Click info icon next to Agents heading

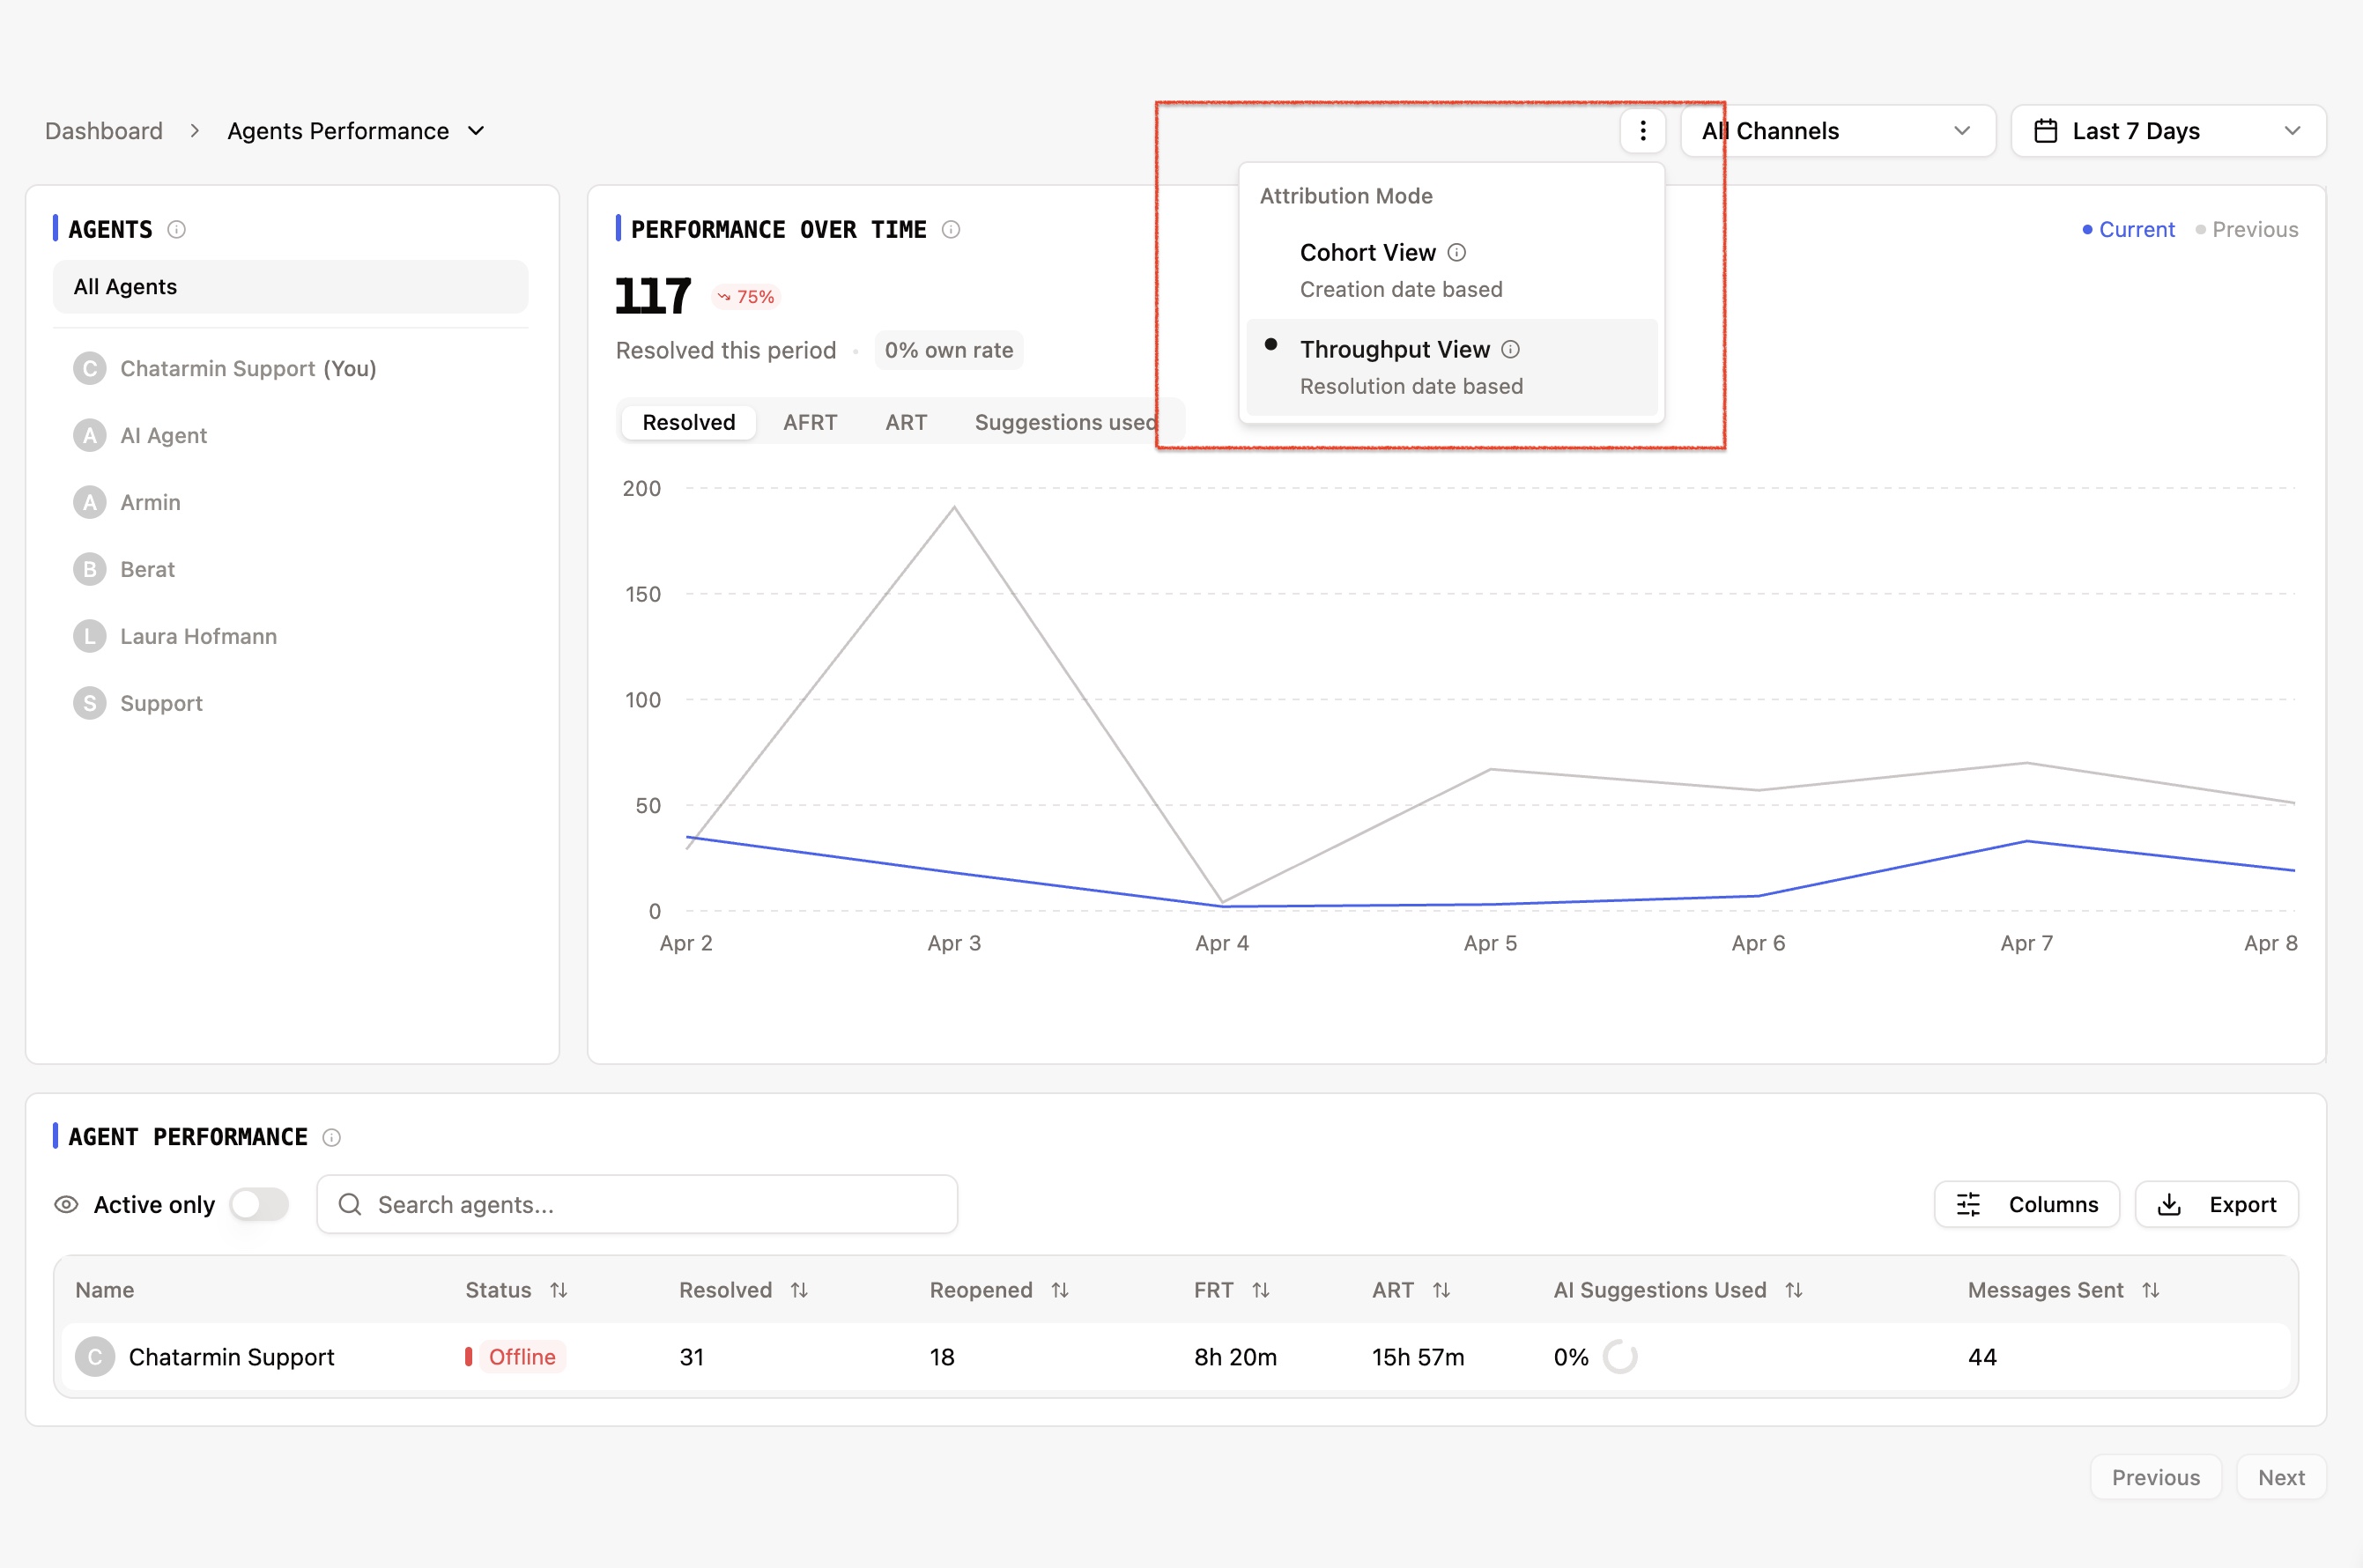(x=177, y=230)
